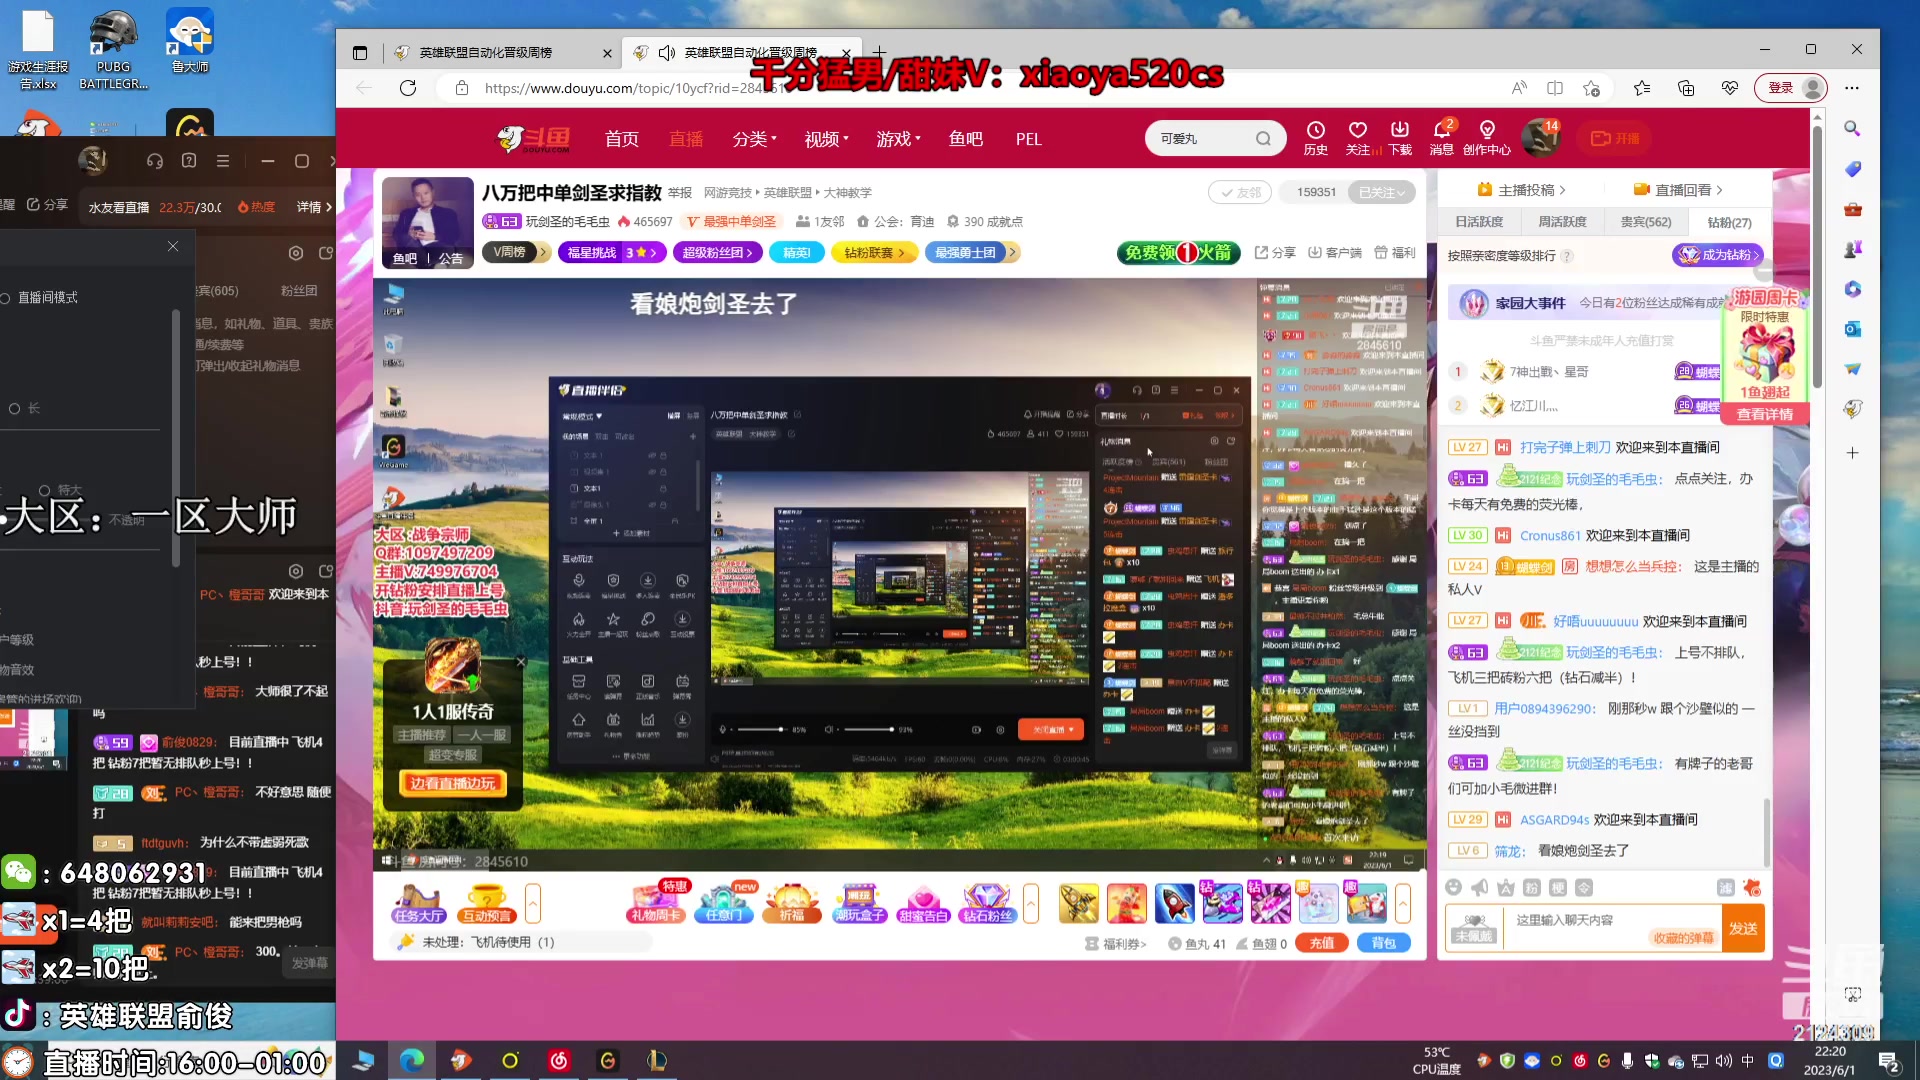Switch to the 日活跃度 tab

point(1479,222)
